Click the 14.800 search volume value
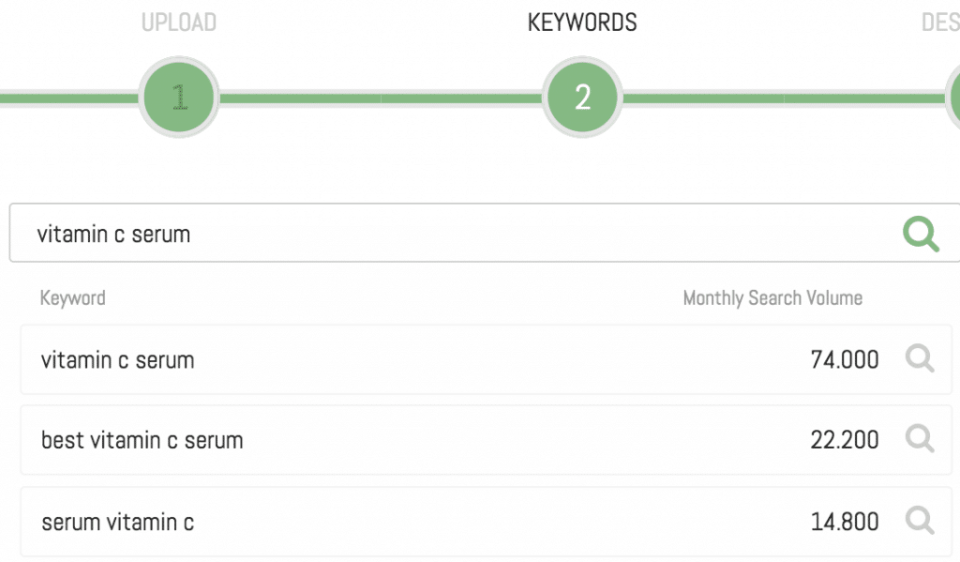 pos(844,521)
